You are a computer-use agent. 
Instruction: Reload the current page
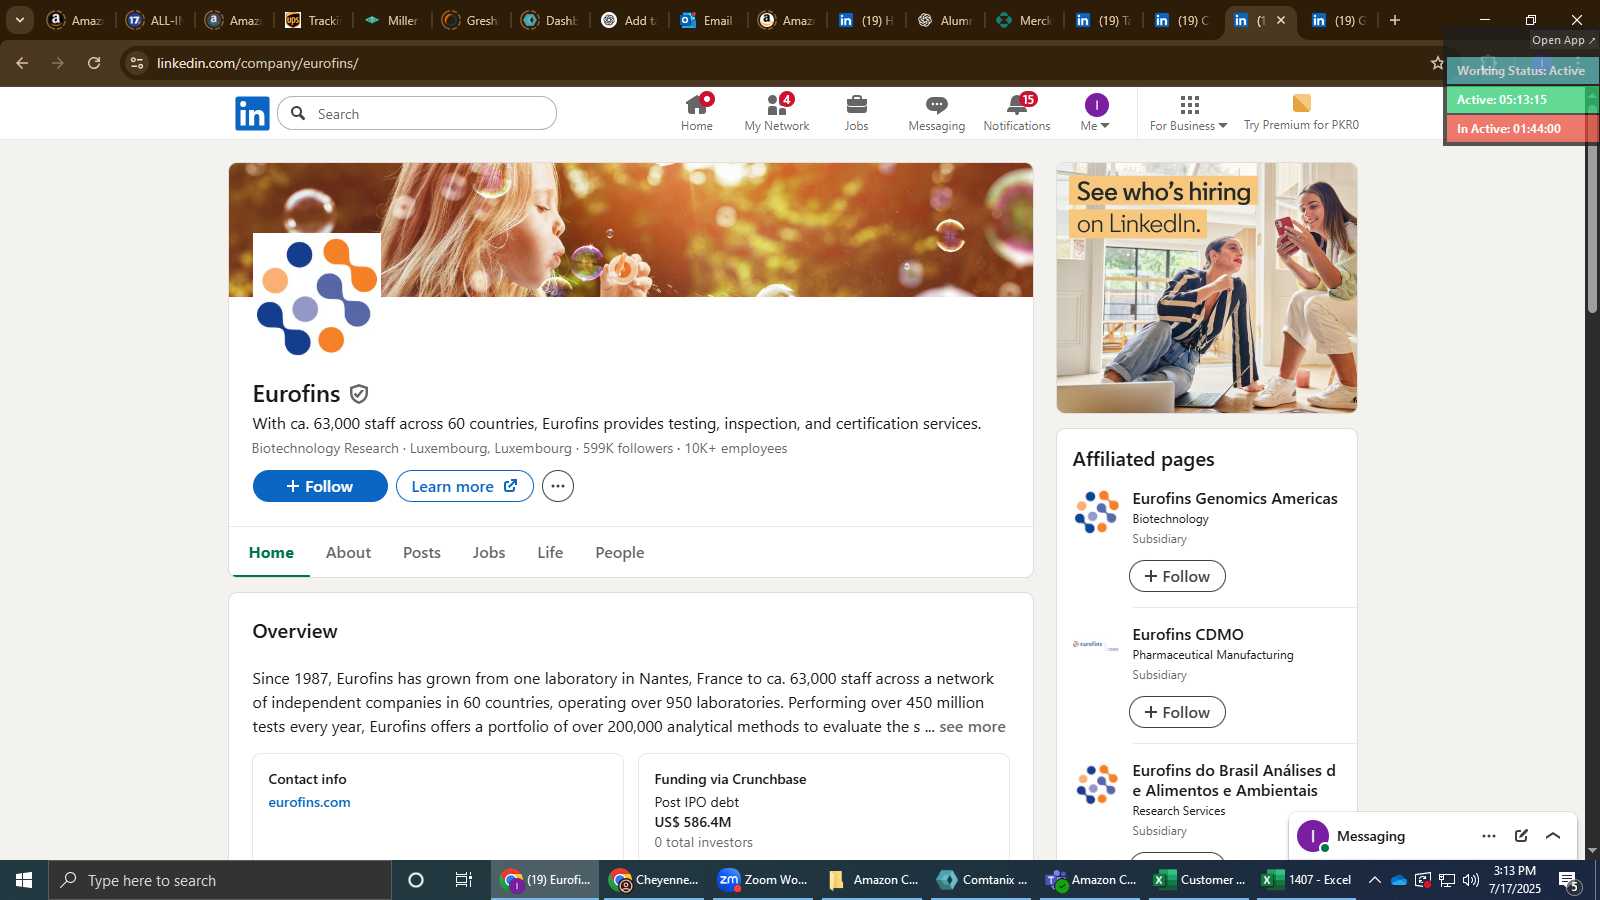(94, 63)
